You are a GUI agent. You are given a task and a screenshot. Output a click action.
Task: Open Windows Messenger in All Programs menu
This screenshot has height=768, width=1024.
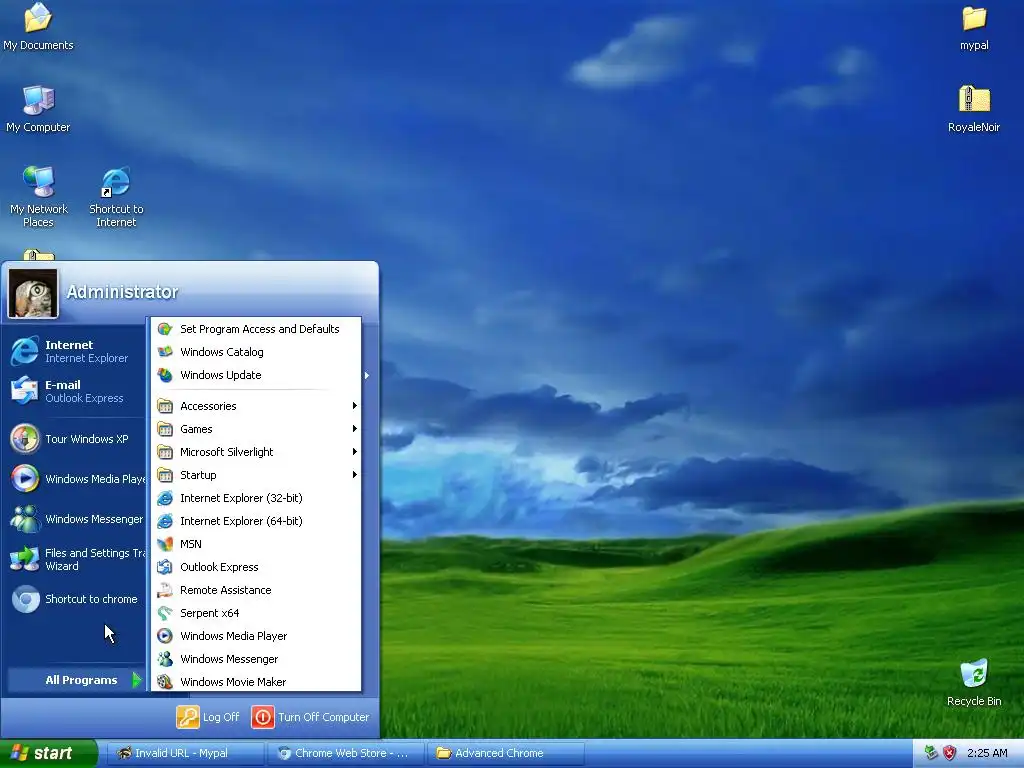point(256,659)
